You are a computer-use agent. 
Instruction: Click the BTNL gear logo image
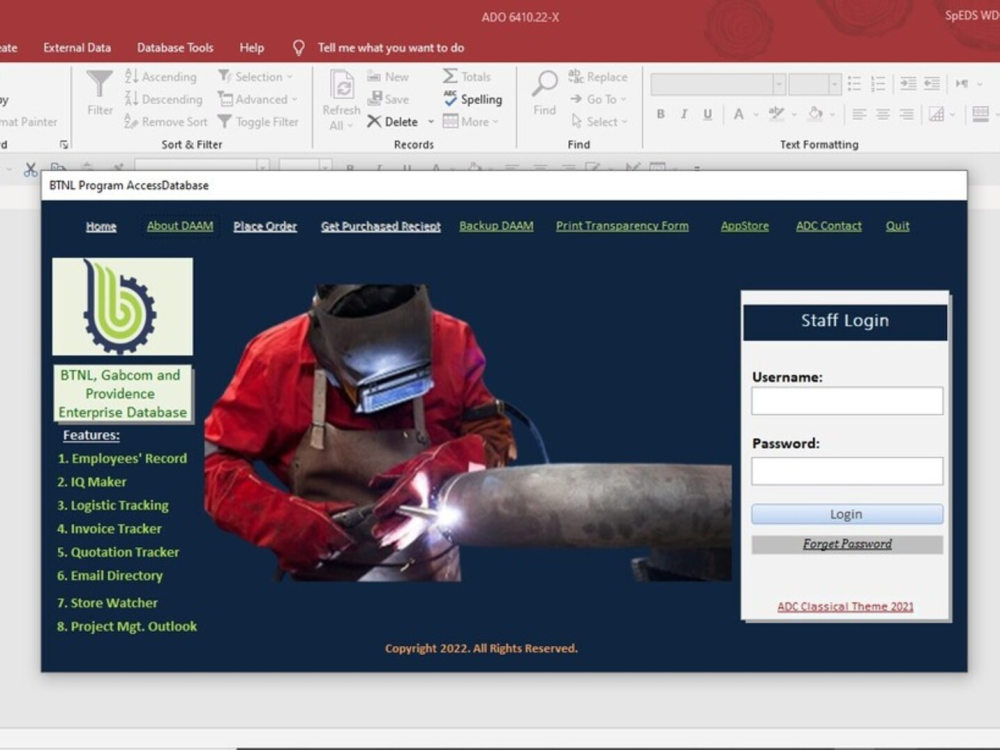[x=122, y=307]
